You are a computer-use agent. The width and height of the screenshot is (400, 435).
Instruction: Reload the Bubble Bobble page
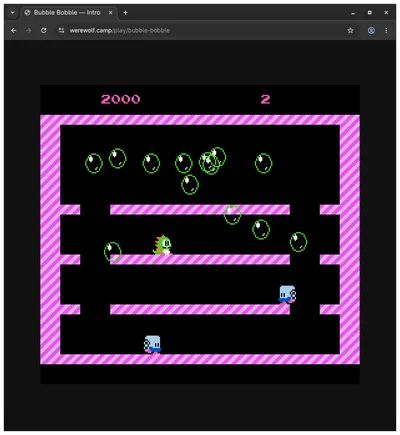click(44, 31)
